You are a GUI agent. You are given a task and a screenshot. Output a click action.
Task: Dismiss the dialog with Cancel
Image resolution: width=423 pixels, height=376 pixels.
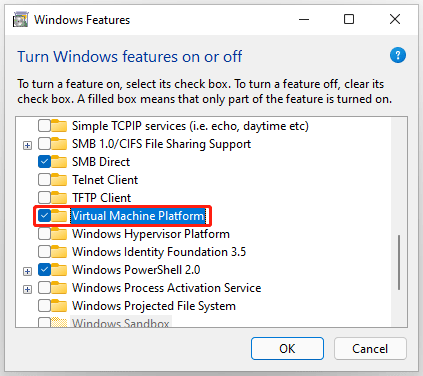click(x=370, y=349)
